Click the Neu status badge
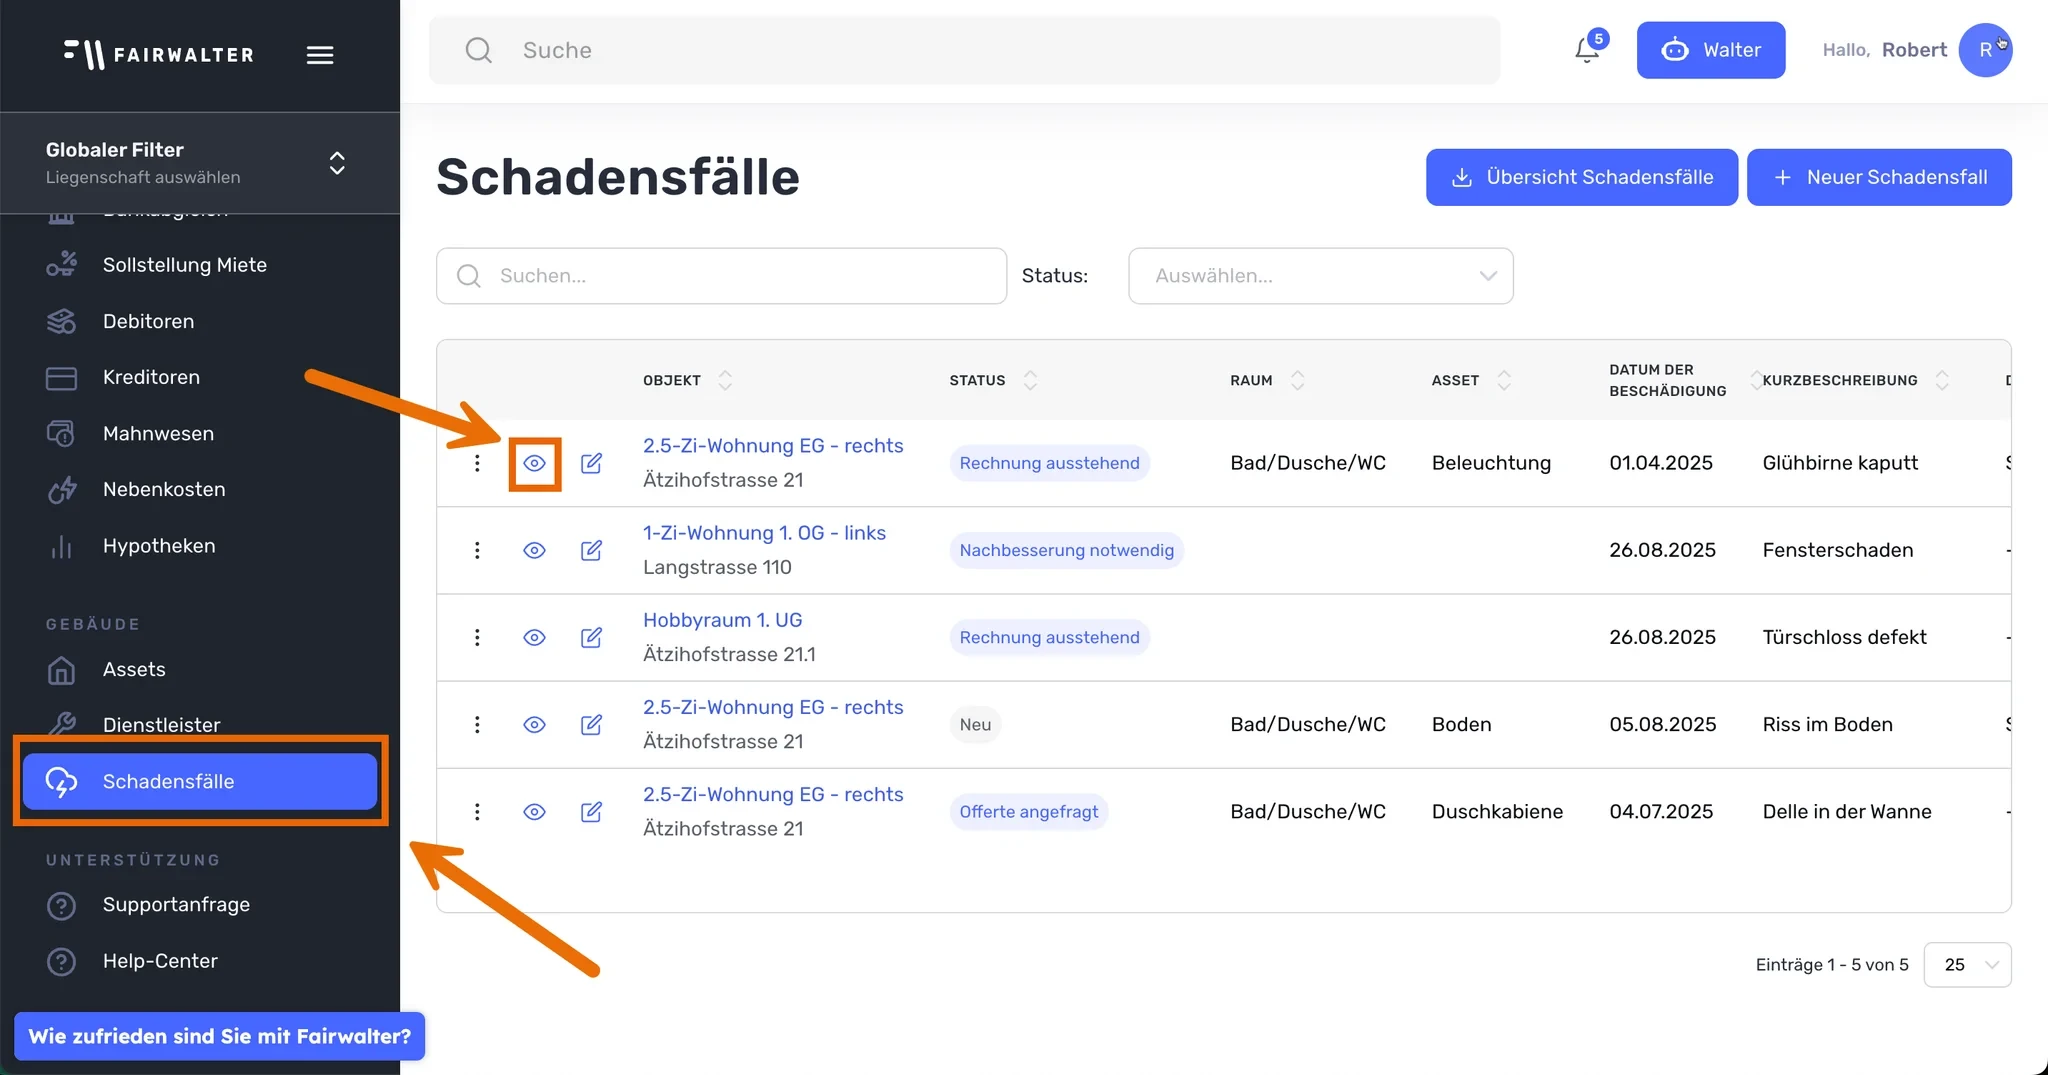Screen dimensions: 2048x1075 [x=975, y=724]
